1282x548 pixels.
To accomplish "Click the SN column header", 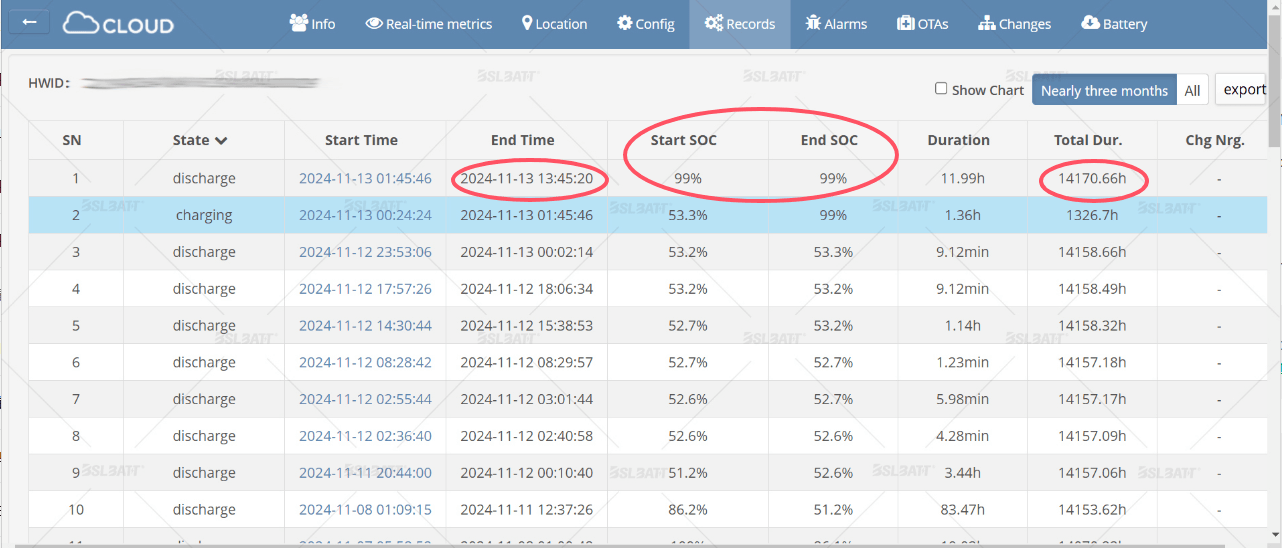I will (x=72, y=140).
